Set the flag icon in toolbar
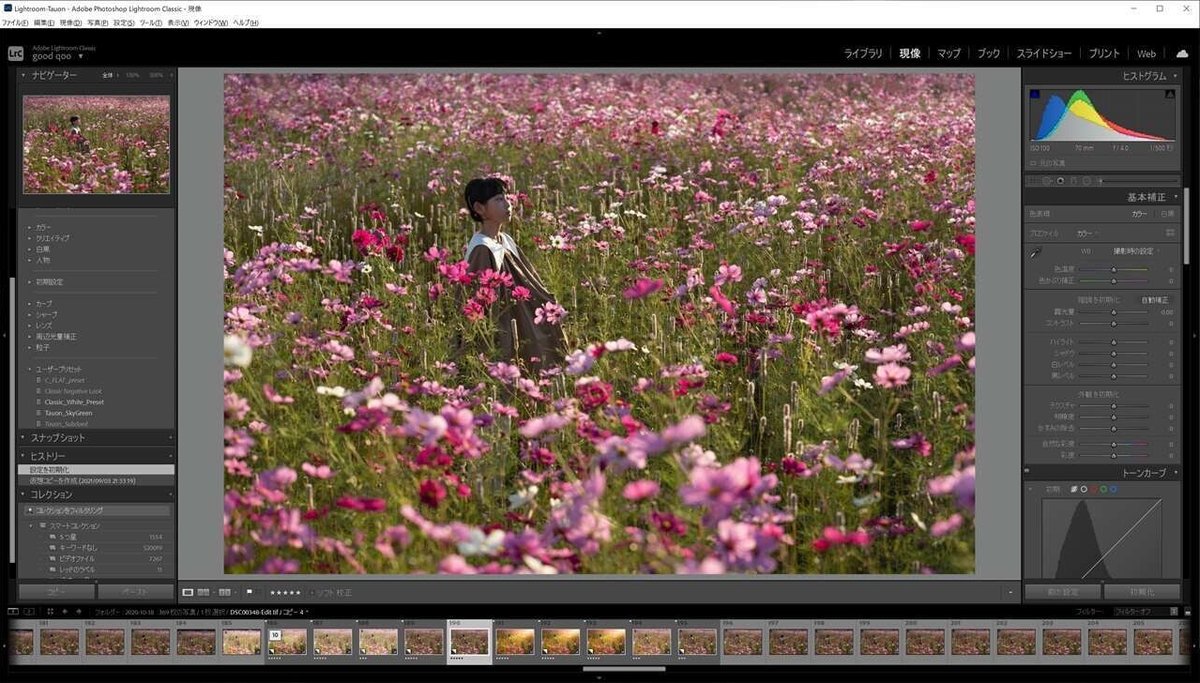 [249, 592]
